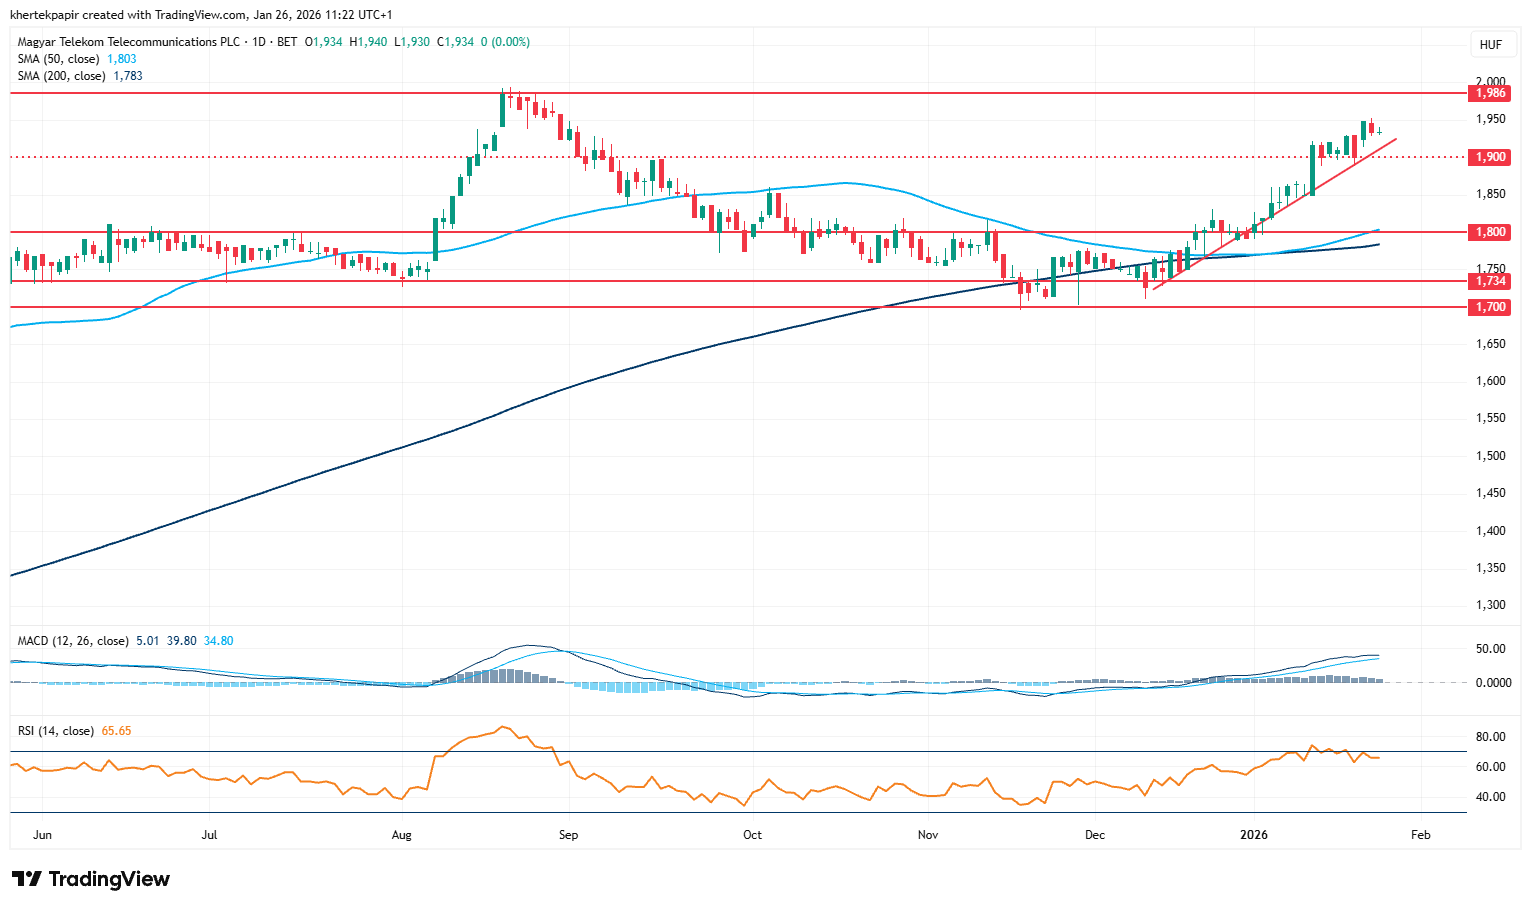Click the MACD (12, 26, close) legend
Image resolution: width=1531 pixels, height=909 pixels.
coord(73,641)
